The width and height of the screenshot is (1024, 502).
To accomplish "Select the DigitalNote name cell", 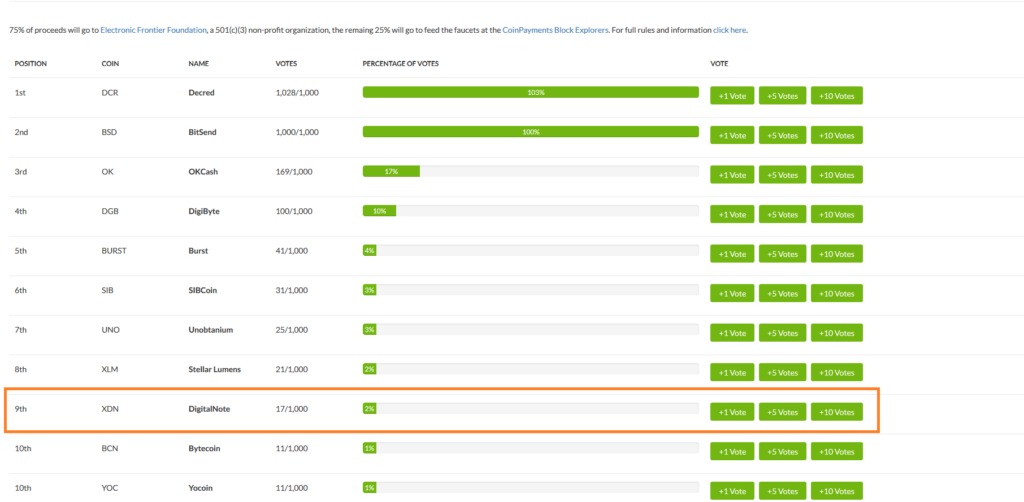I will [209, 409].
